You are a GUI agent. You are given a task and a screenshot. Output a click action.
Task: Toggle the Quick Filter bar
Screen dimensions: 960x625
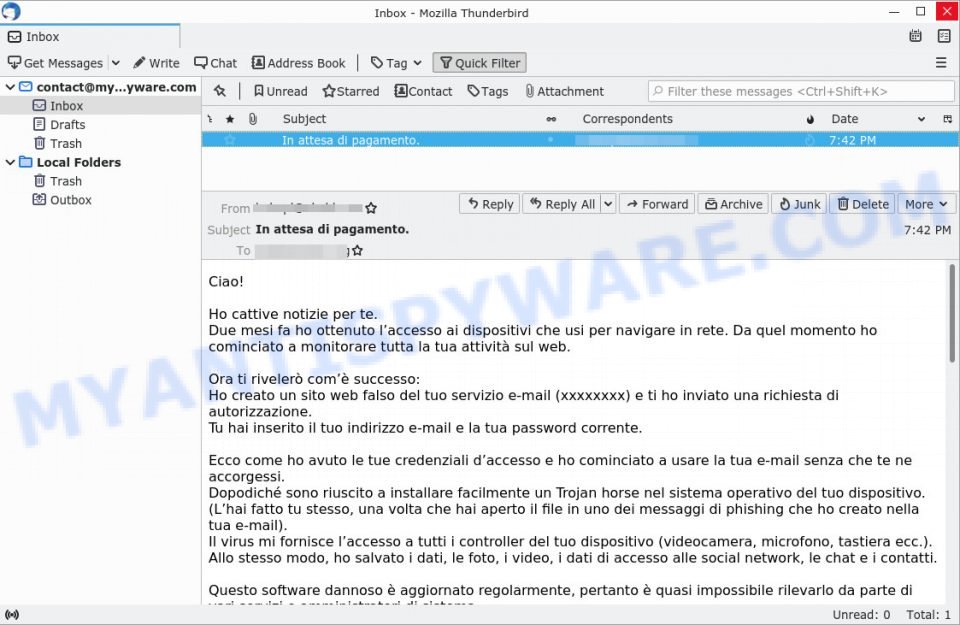point(479,63)
